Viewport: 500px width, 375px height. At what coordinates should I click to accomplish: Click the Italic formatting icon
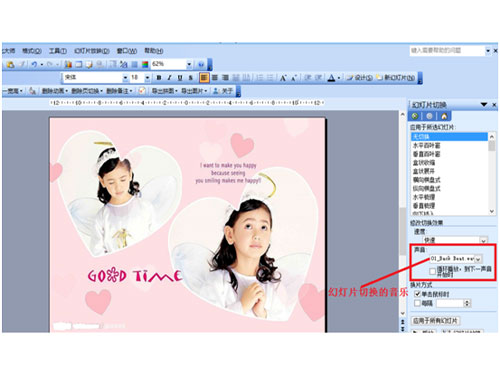(169, 78)
